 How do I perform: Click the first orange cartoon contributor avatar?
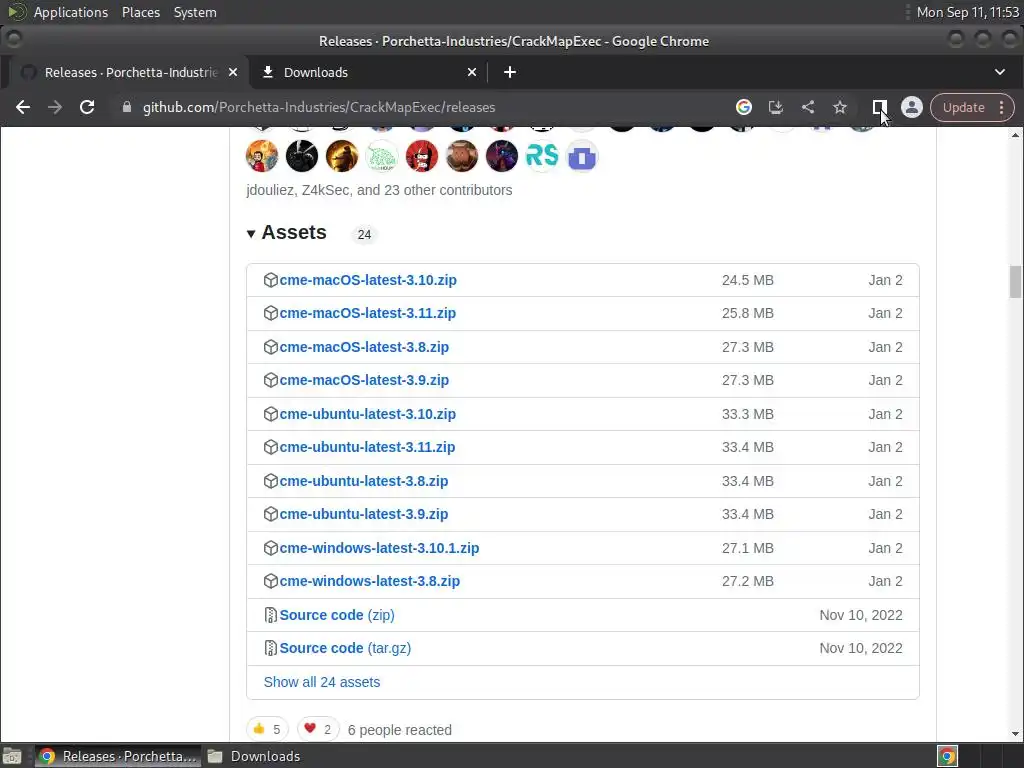[x=262, y=156]
